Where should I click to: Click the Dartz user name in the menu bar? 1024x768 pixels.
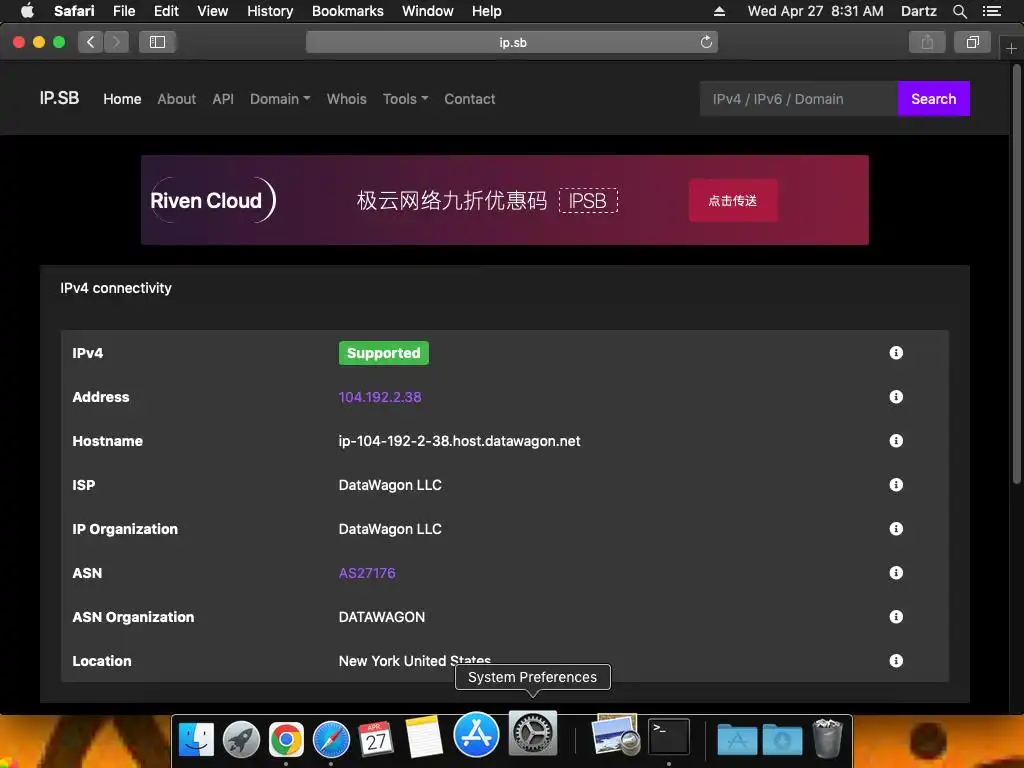918,11
